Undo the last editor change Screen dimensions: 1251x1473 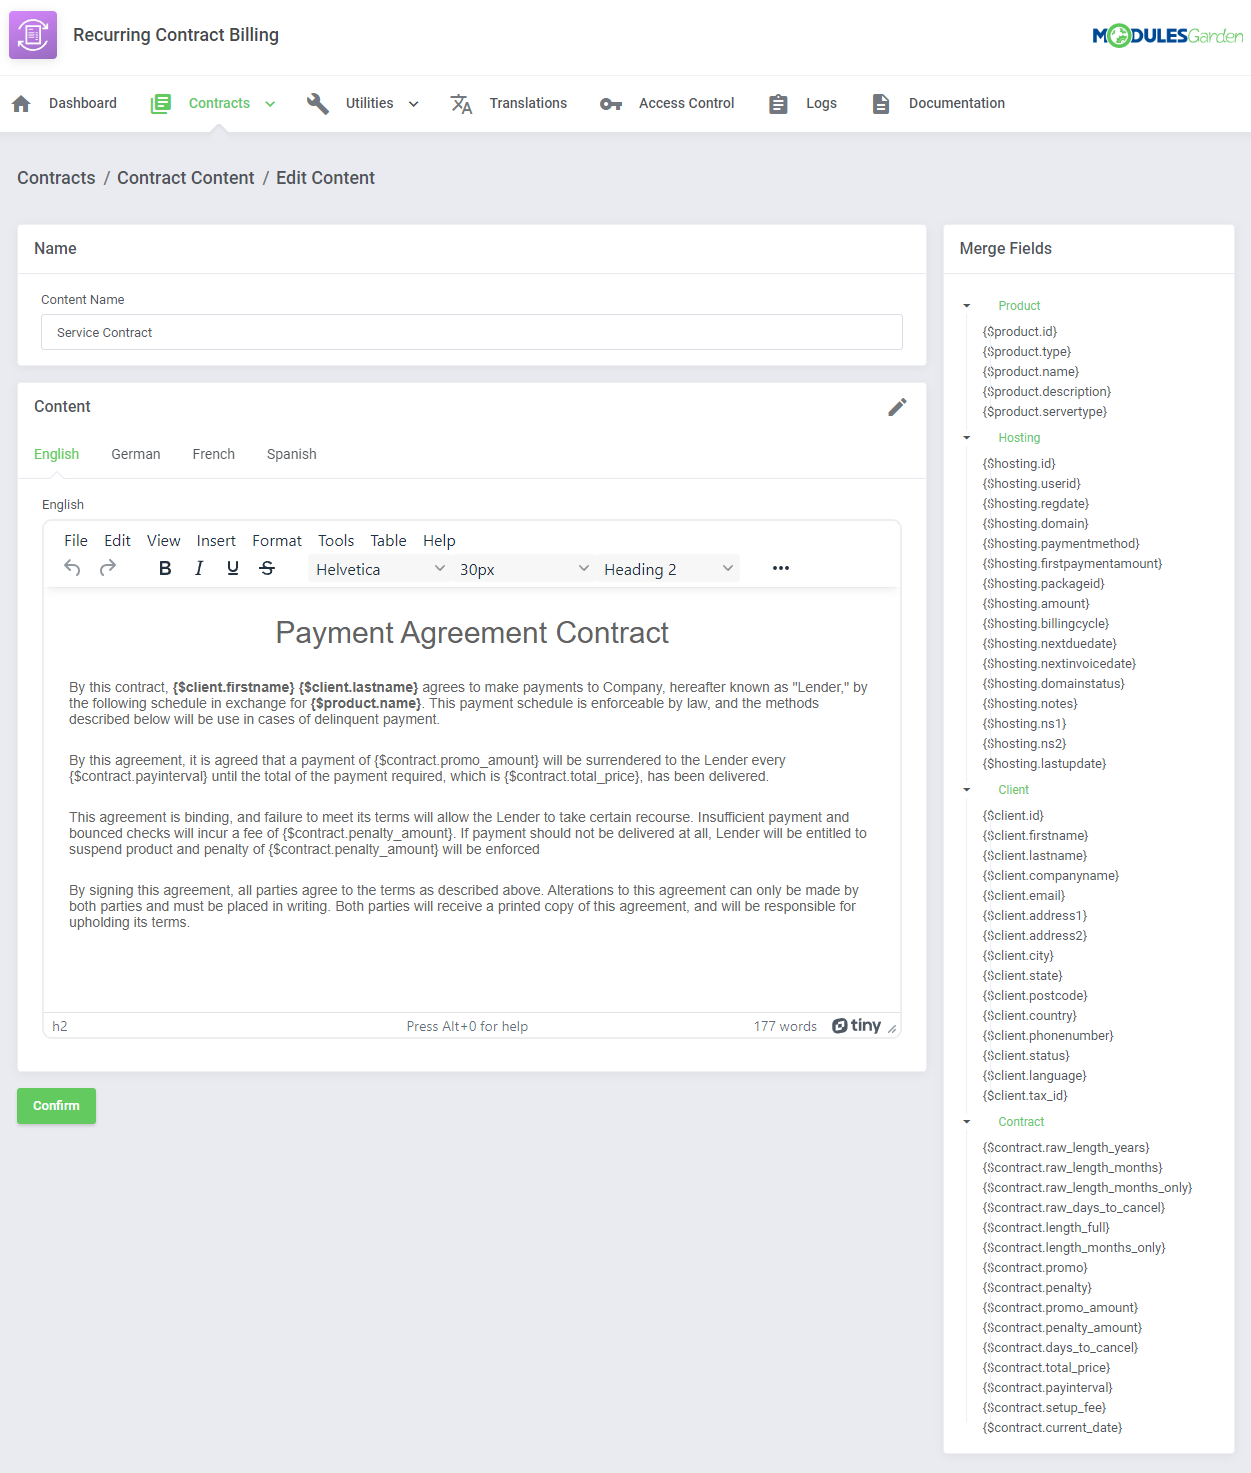point(72,567)
